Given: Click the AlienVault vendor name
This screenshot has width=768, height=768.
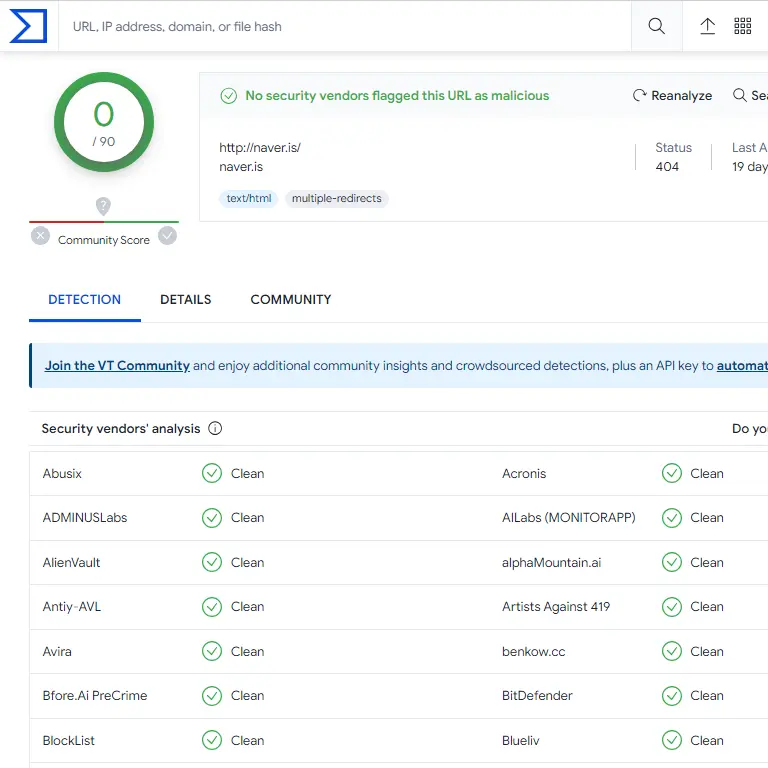Looking at the screenshot, I should (72, 563).
